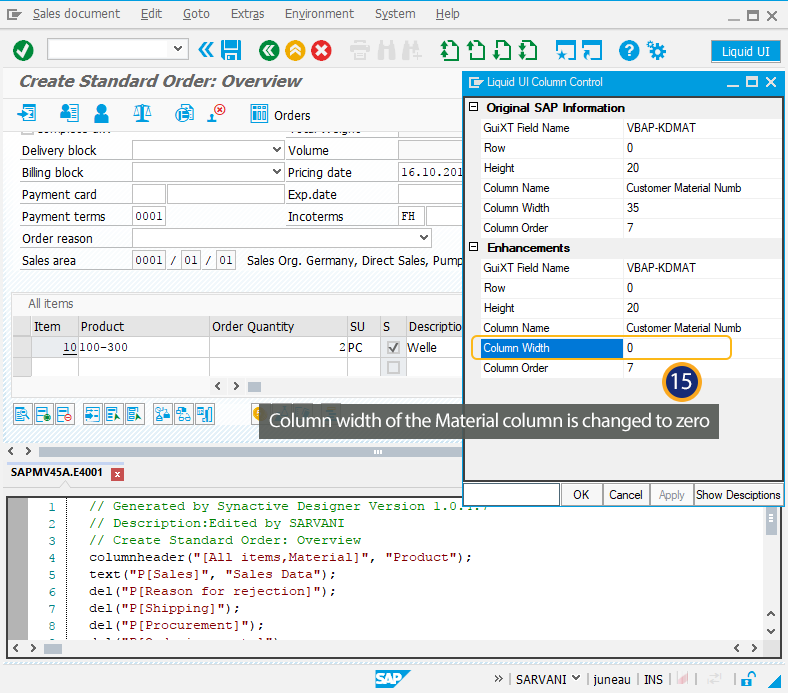Click the Last Page icon

pyautogui.click(x=528, y=50)
